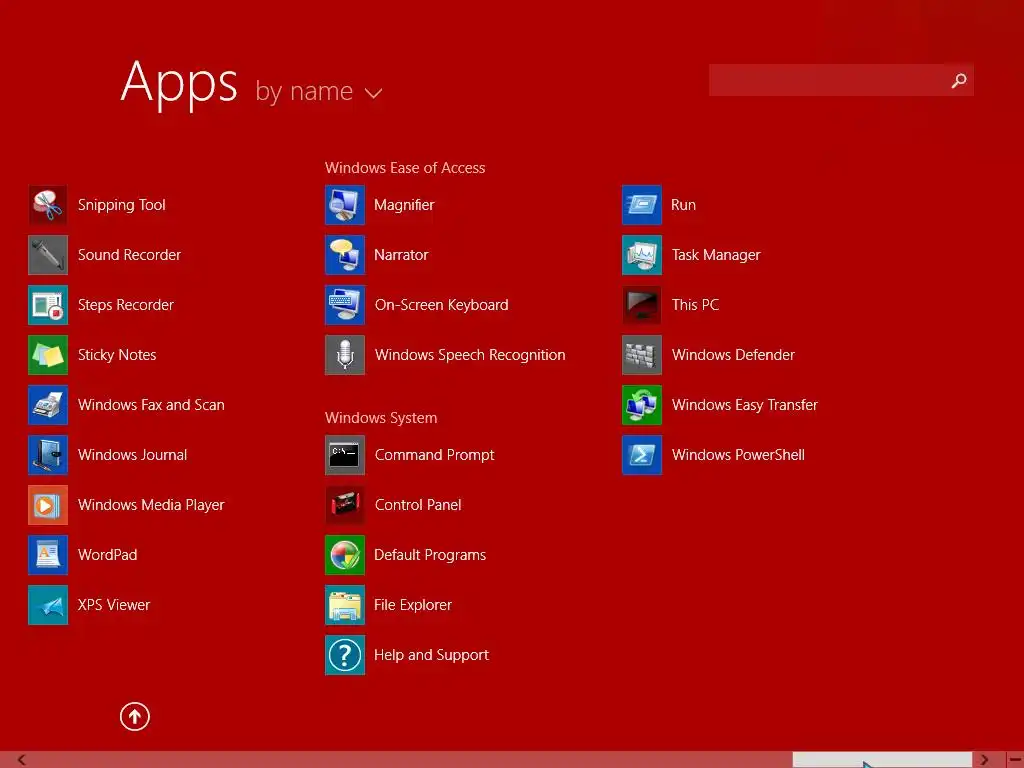This screenshot has width=1024, height=768.
Task: Click the 'Default Programs' label
Action: [x=430, y=555]
